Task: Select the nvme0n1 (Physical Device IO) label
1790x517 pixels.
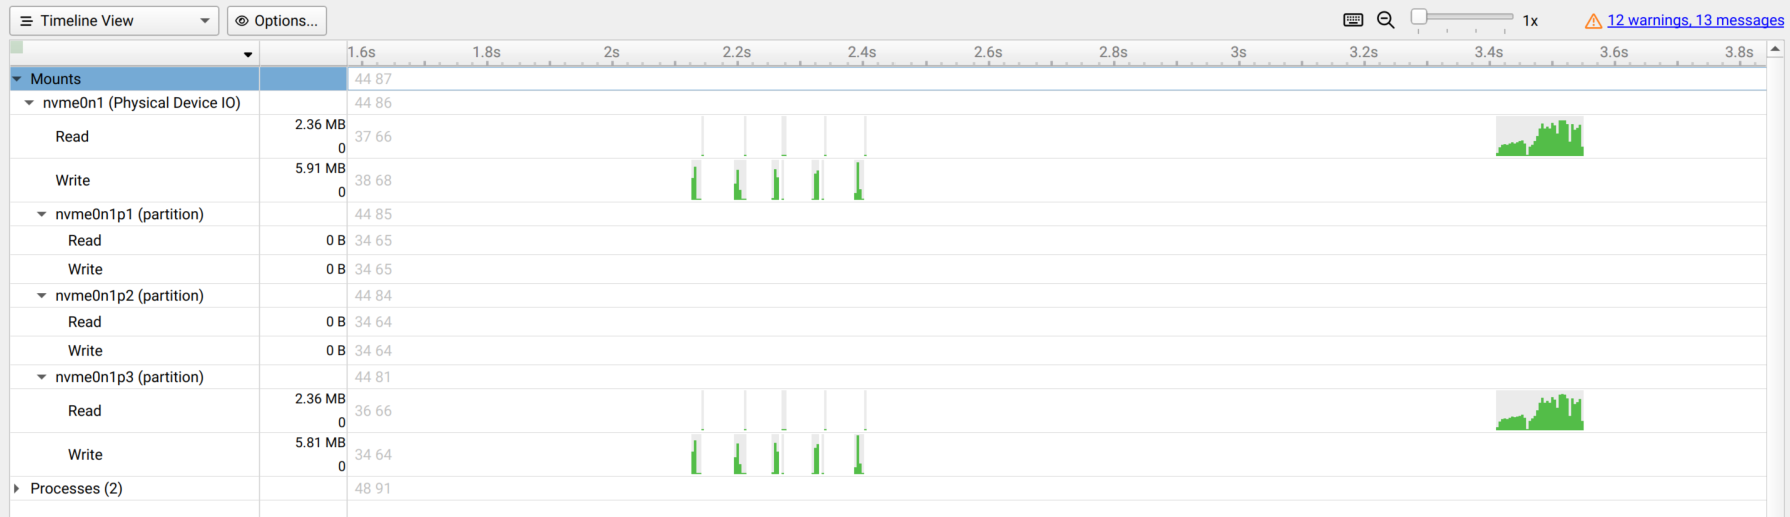Action: tap(142, 103)
